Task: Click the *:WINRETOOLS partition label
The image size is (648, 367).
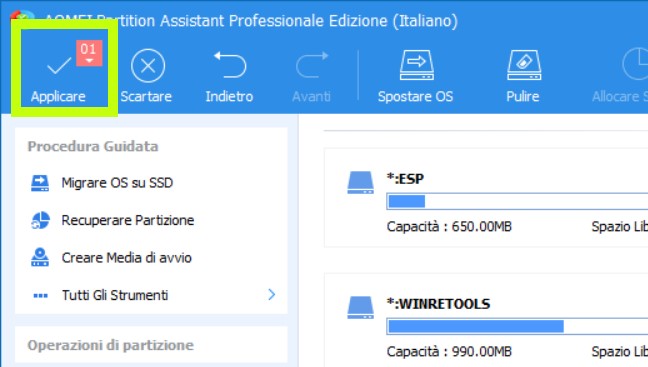Action: point(438,304)
